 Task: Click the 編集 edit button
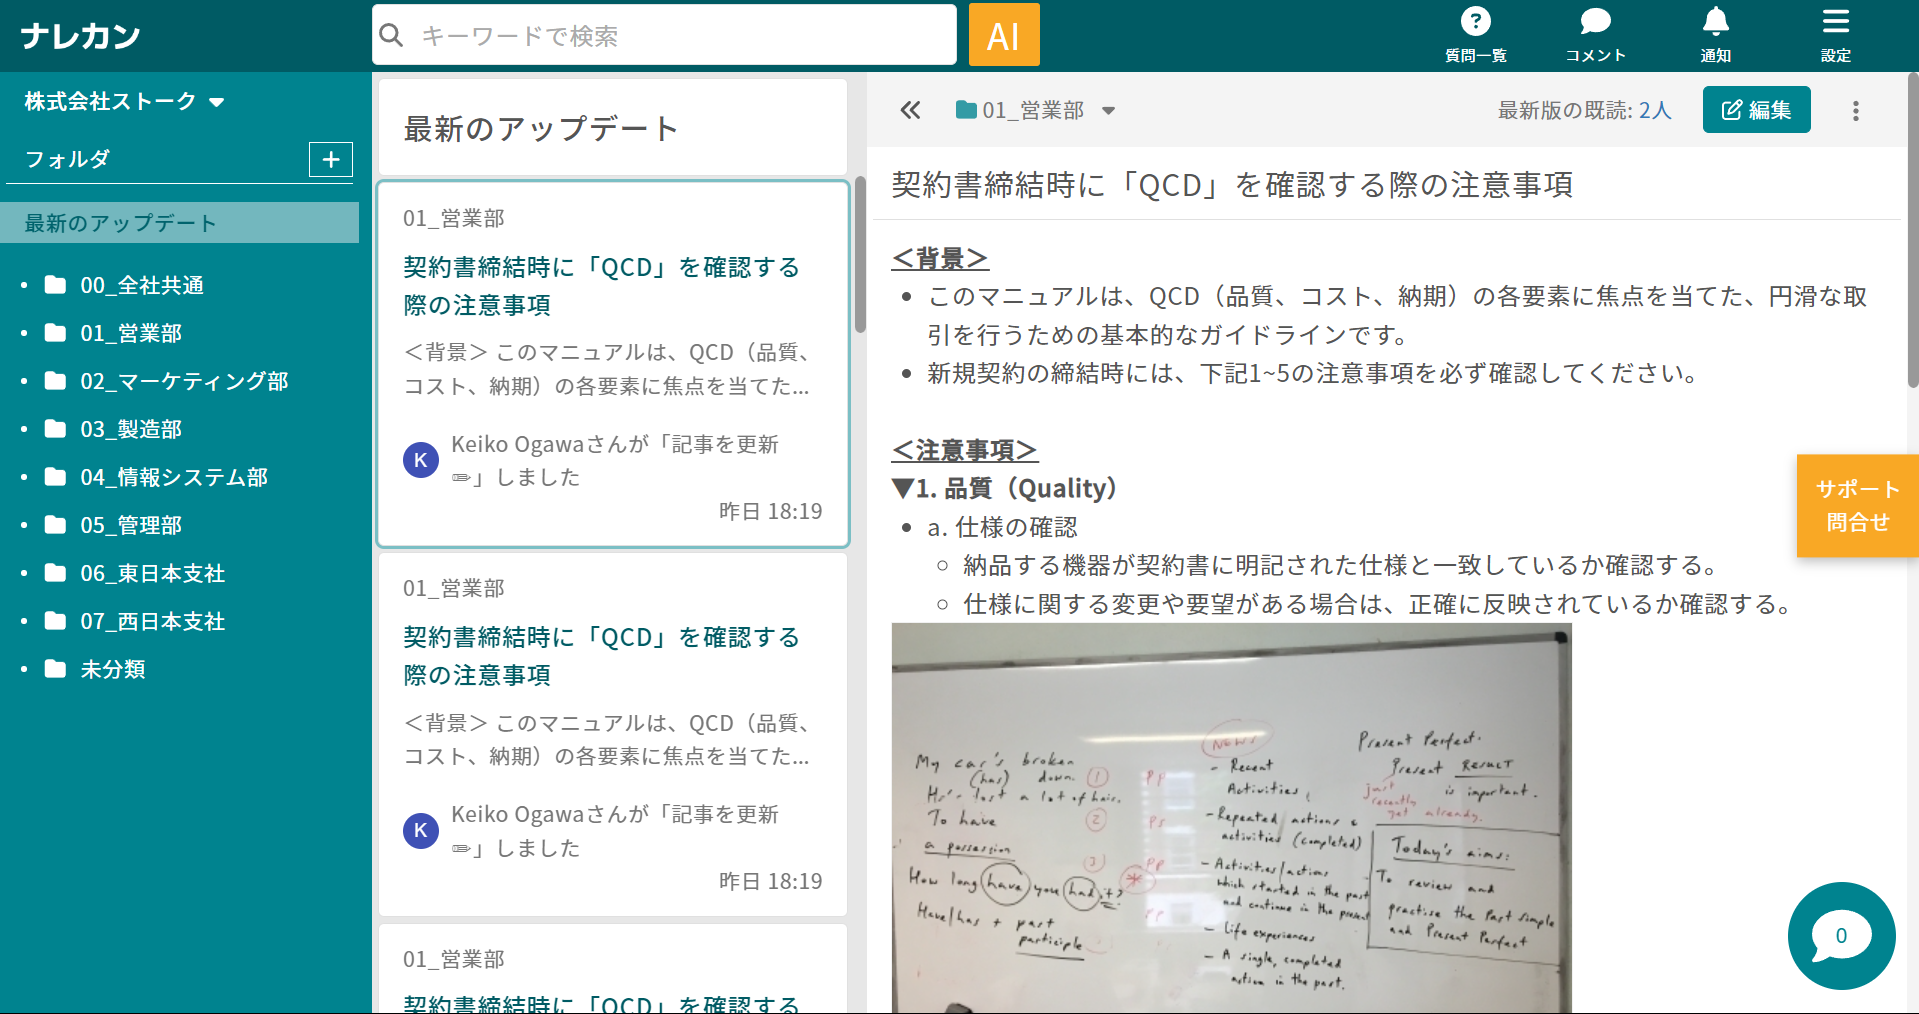pos(1756,110)
